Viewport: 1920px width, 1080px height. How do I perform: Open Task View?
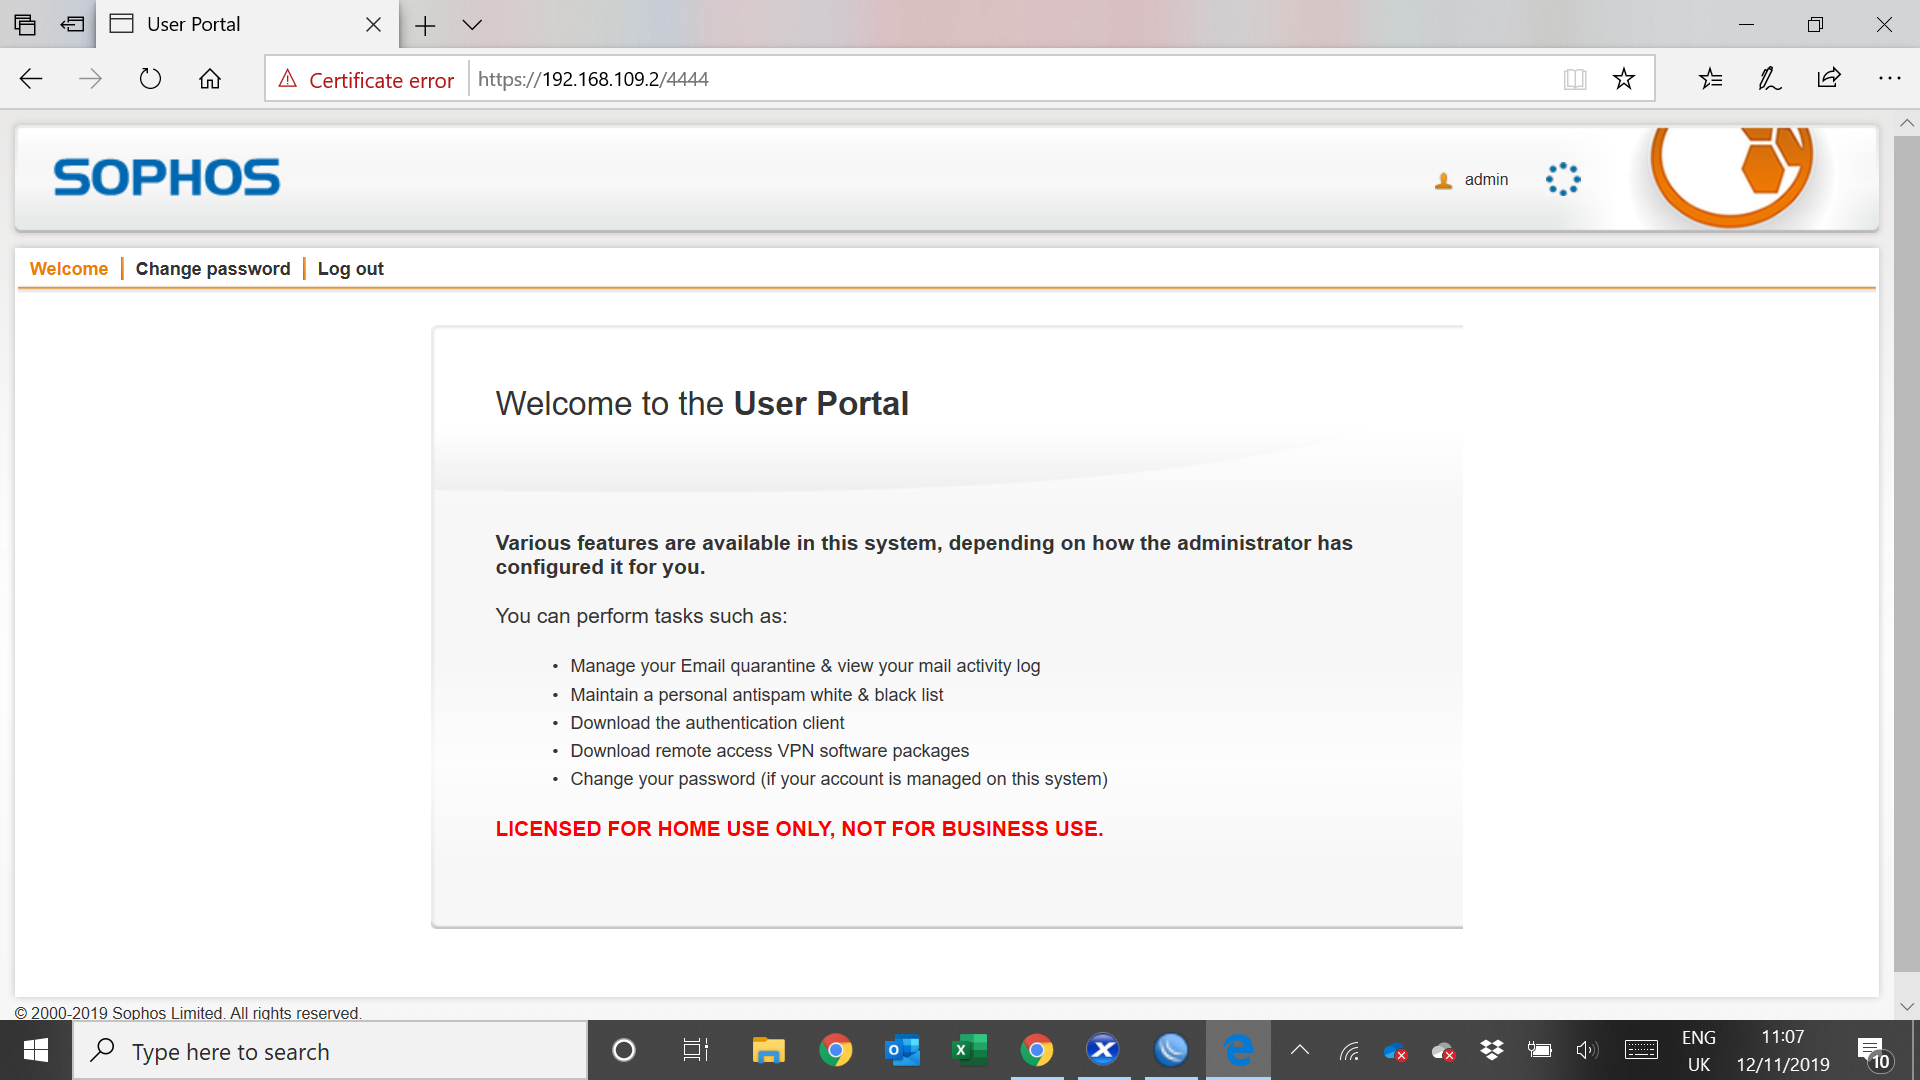click(x=695, y=1051)
